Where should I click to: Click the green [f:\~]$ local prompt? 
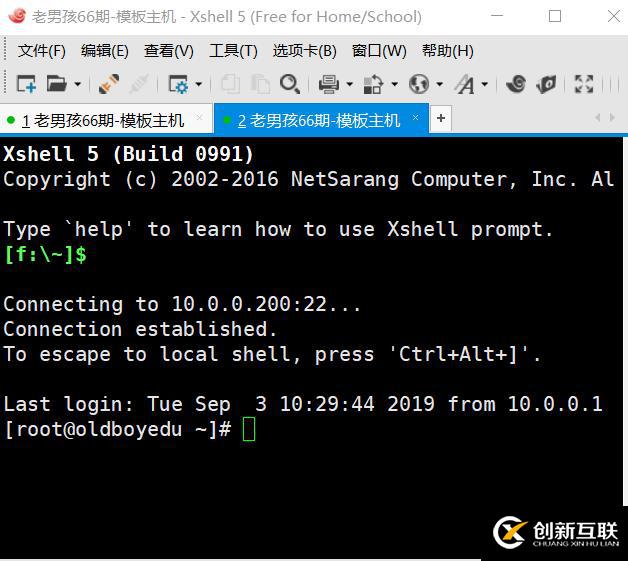coord(45,254)
